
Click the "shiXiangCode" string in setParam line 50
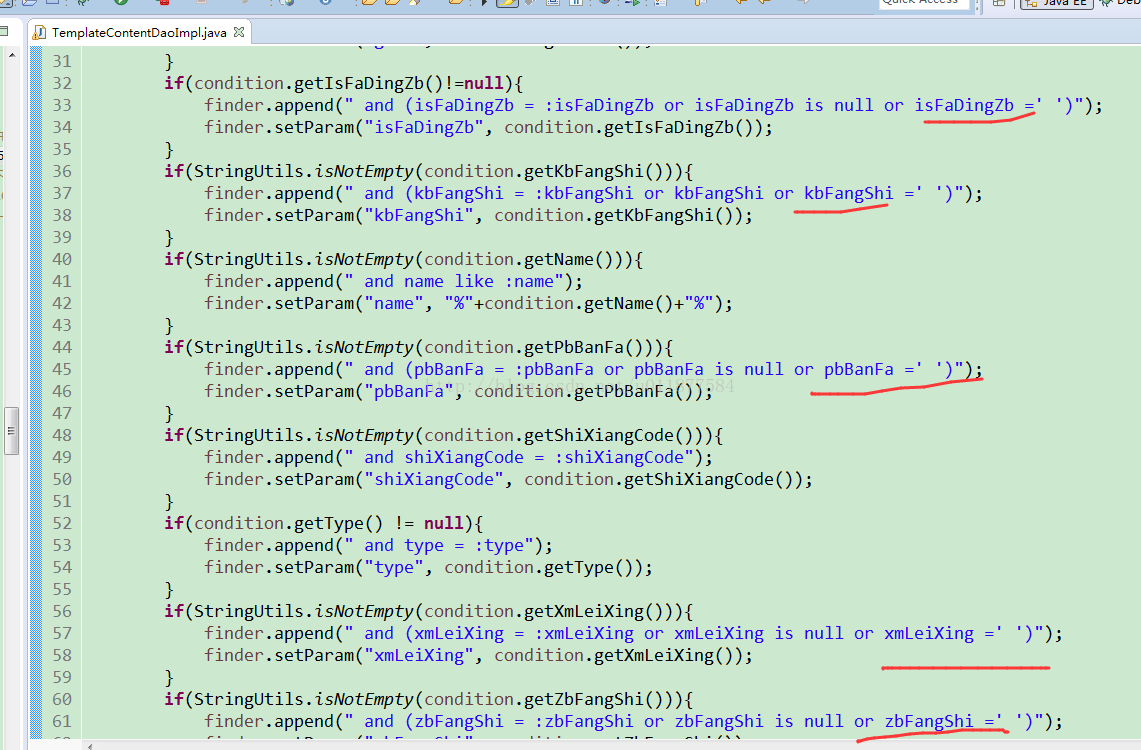434,479
